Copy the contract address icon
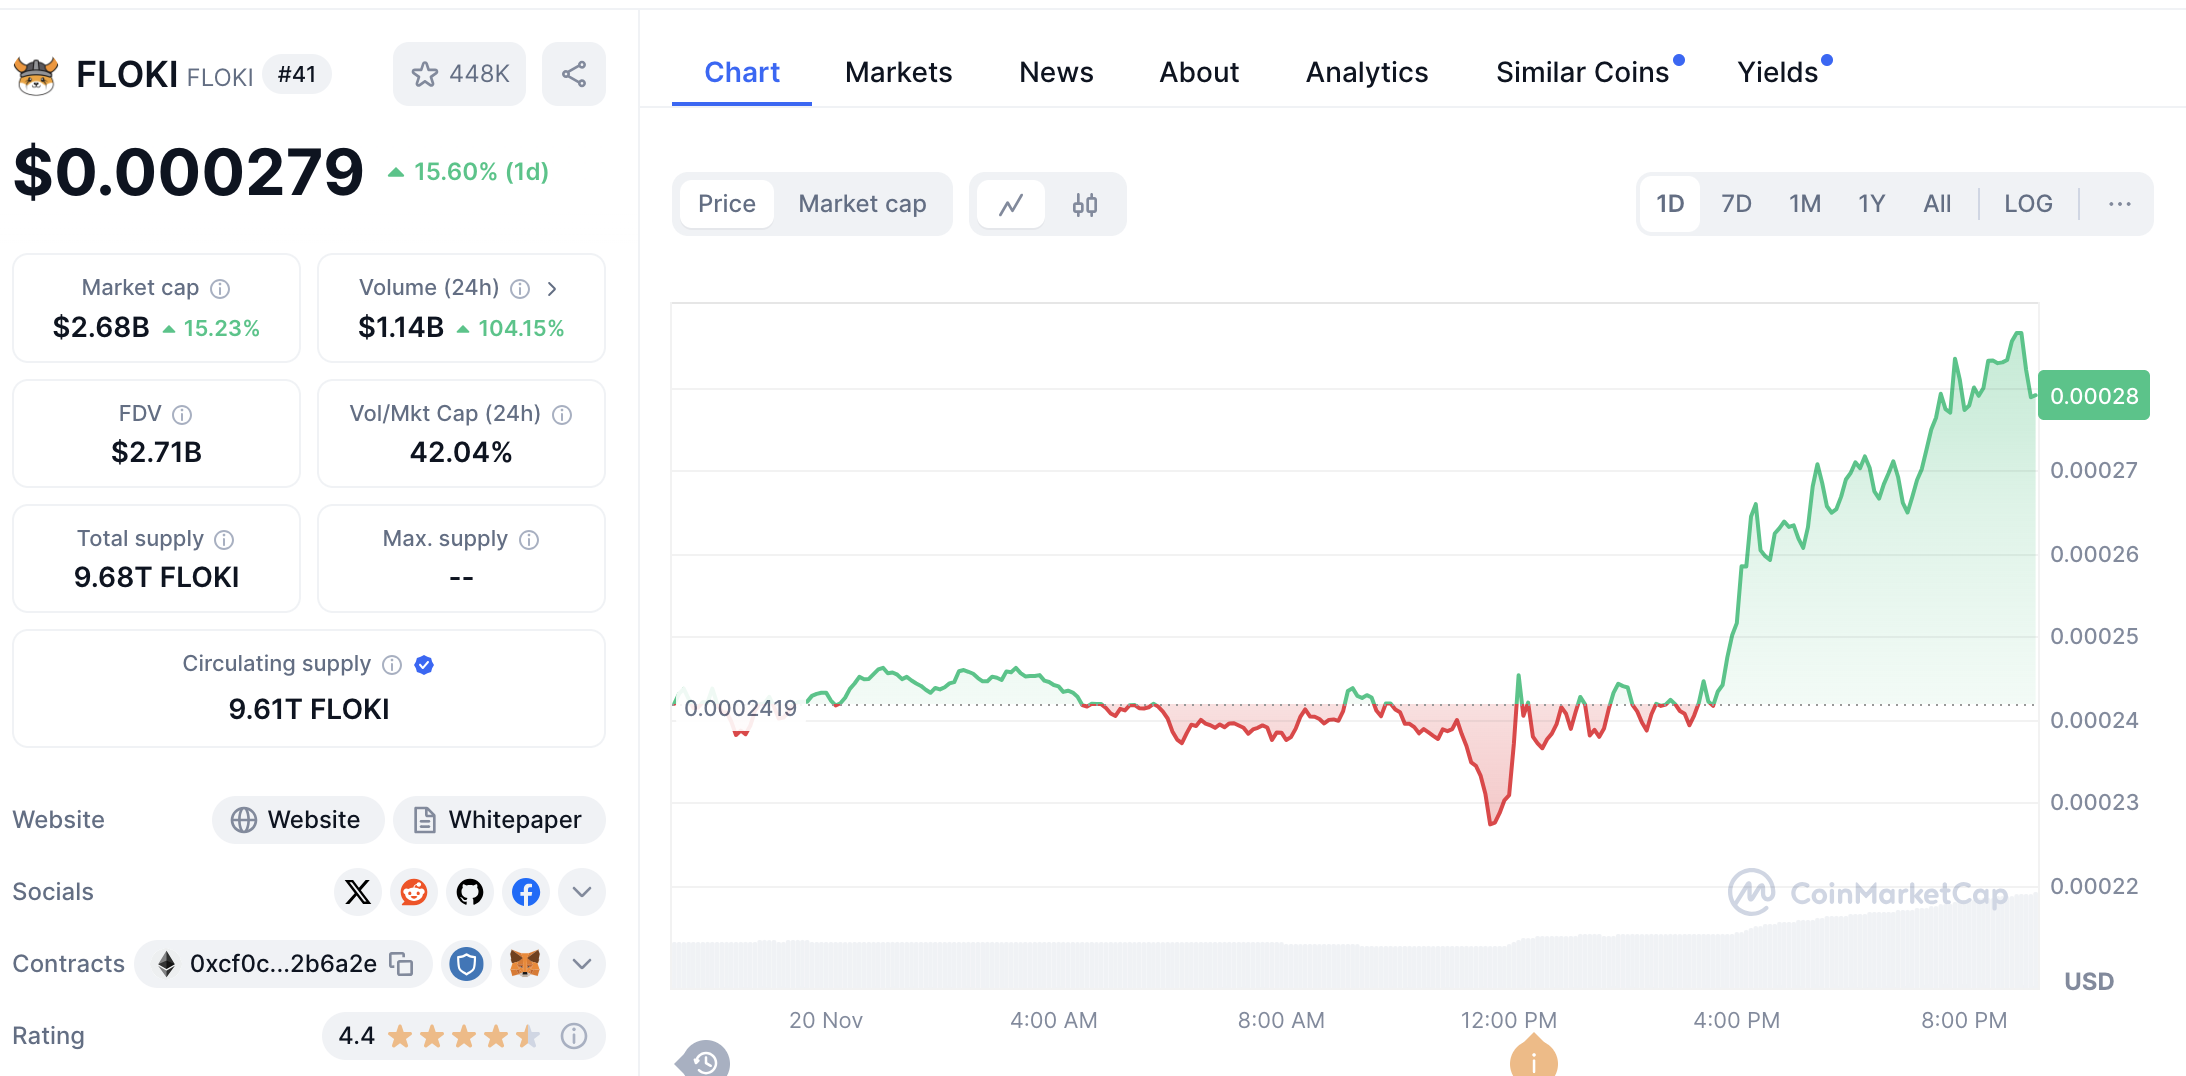The height and width of the screenshot is (1076, 2186). (401, 963)
